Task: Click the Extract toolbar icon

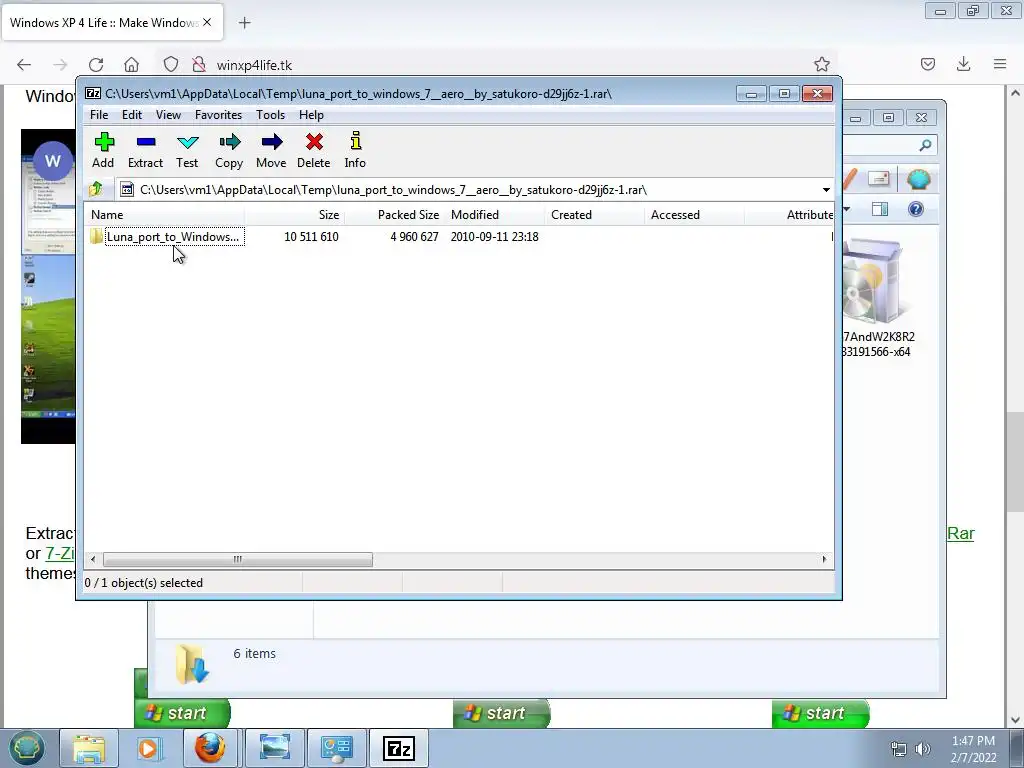Action: click(145, 150)
